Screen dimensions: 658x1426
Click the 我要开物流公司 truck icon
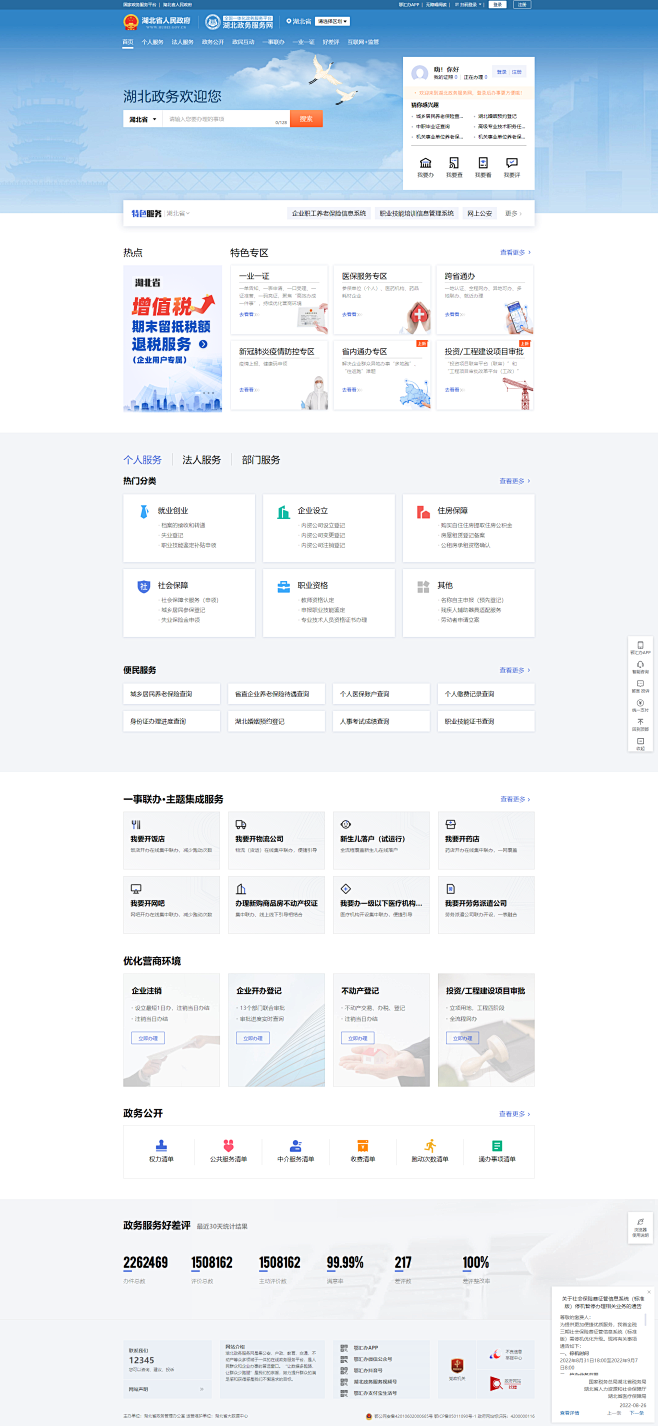tap(240, 824)
